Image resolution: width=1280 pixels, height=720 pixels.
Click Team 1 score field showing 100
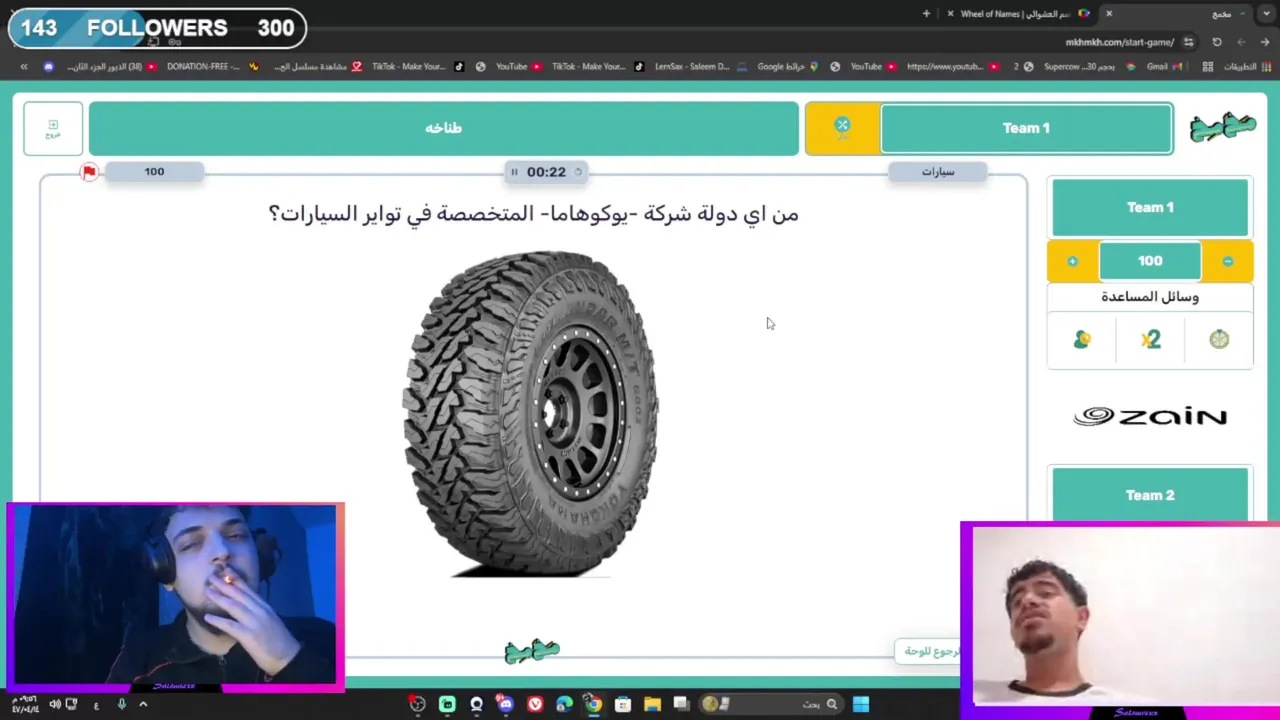tap(1150, 261)
